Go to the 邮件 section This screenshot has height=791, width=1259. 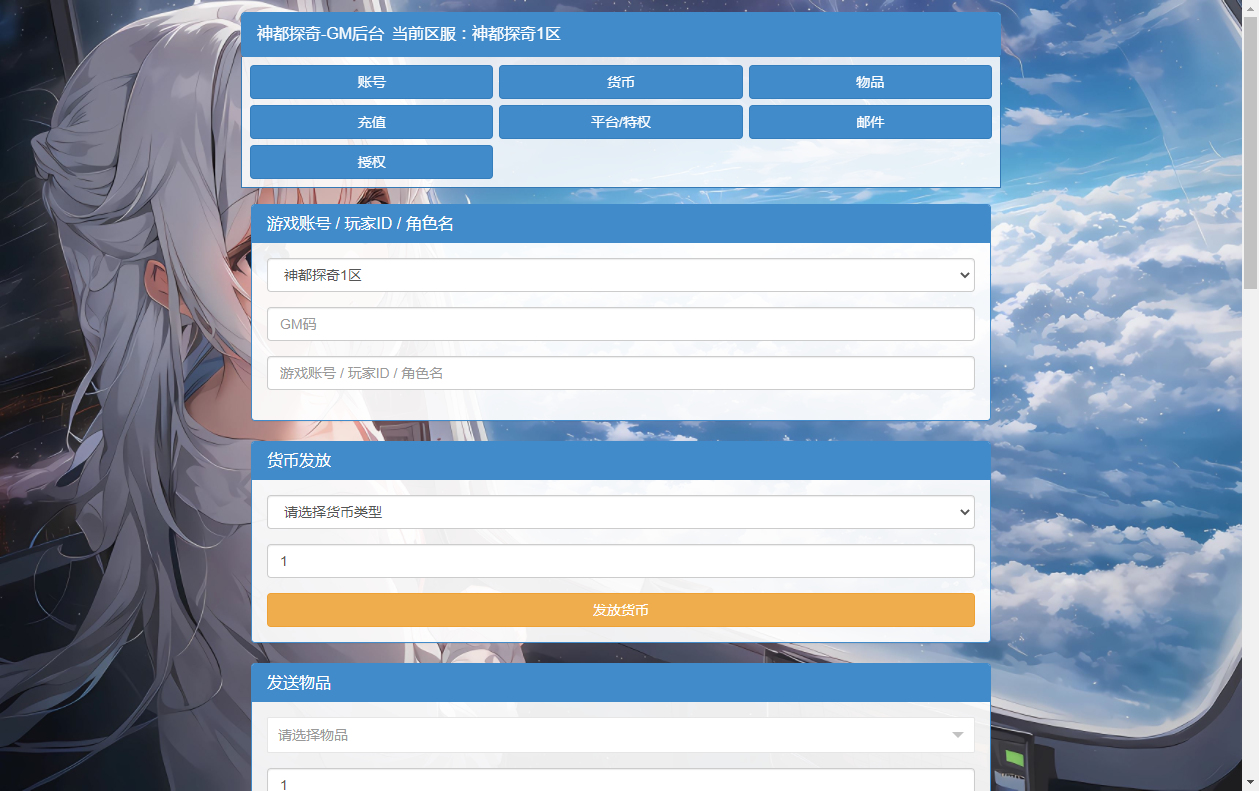pyautogui.click(x=870, y=122)
